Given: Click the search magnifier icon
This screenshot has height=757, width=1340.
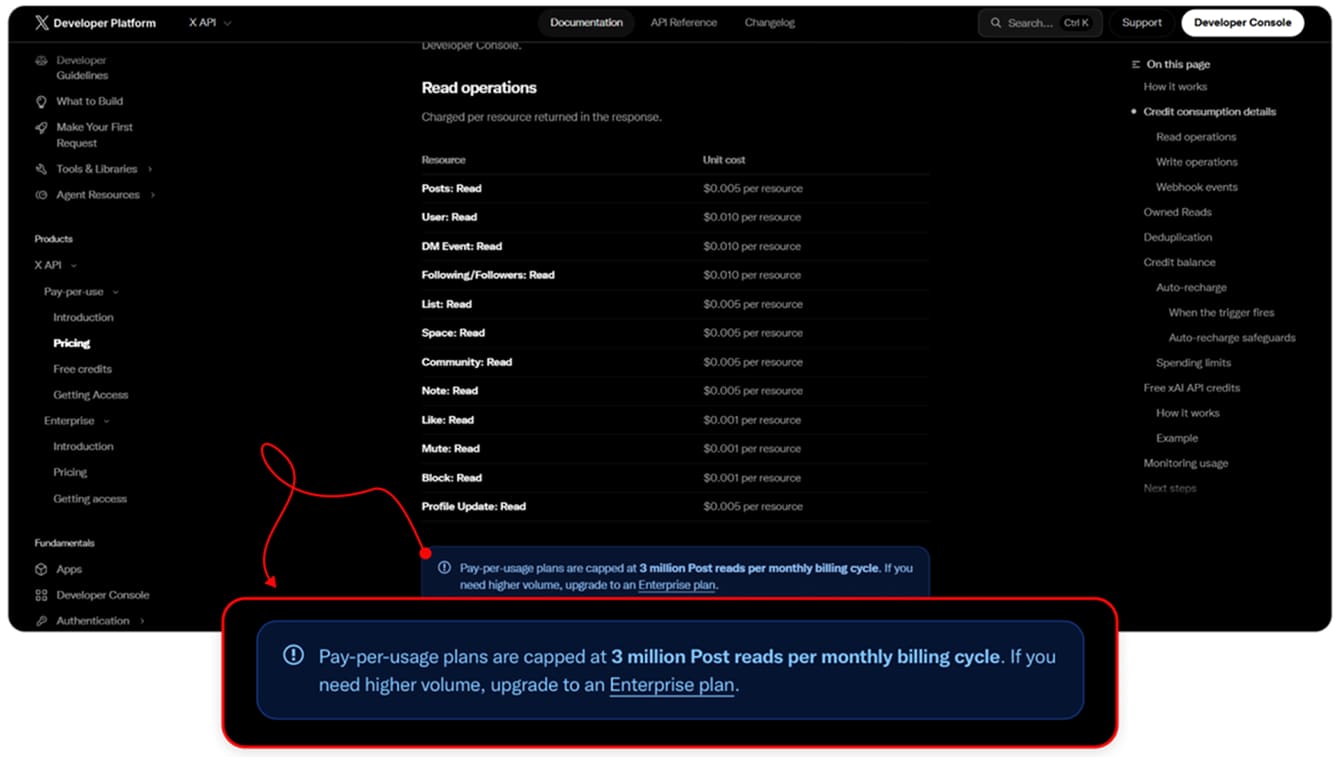Looking at the screenshot, I should 995,23.
